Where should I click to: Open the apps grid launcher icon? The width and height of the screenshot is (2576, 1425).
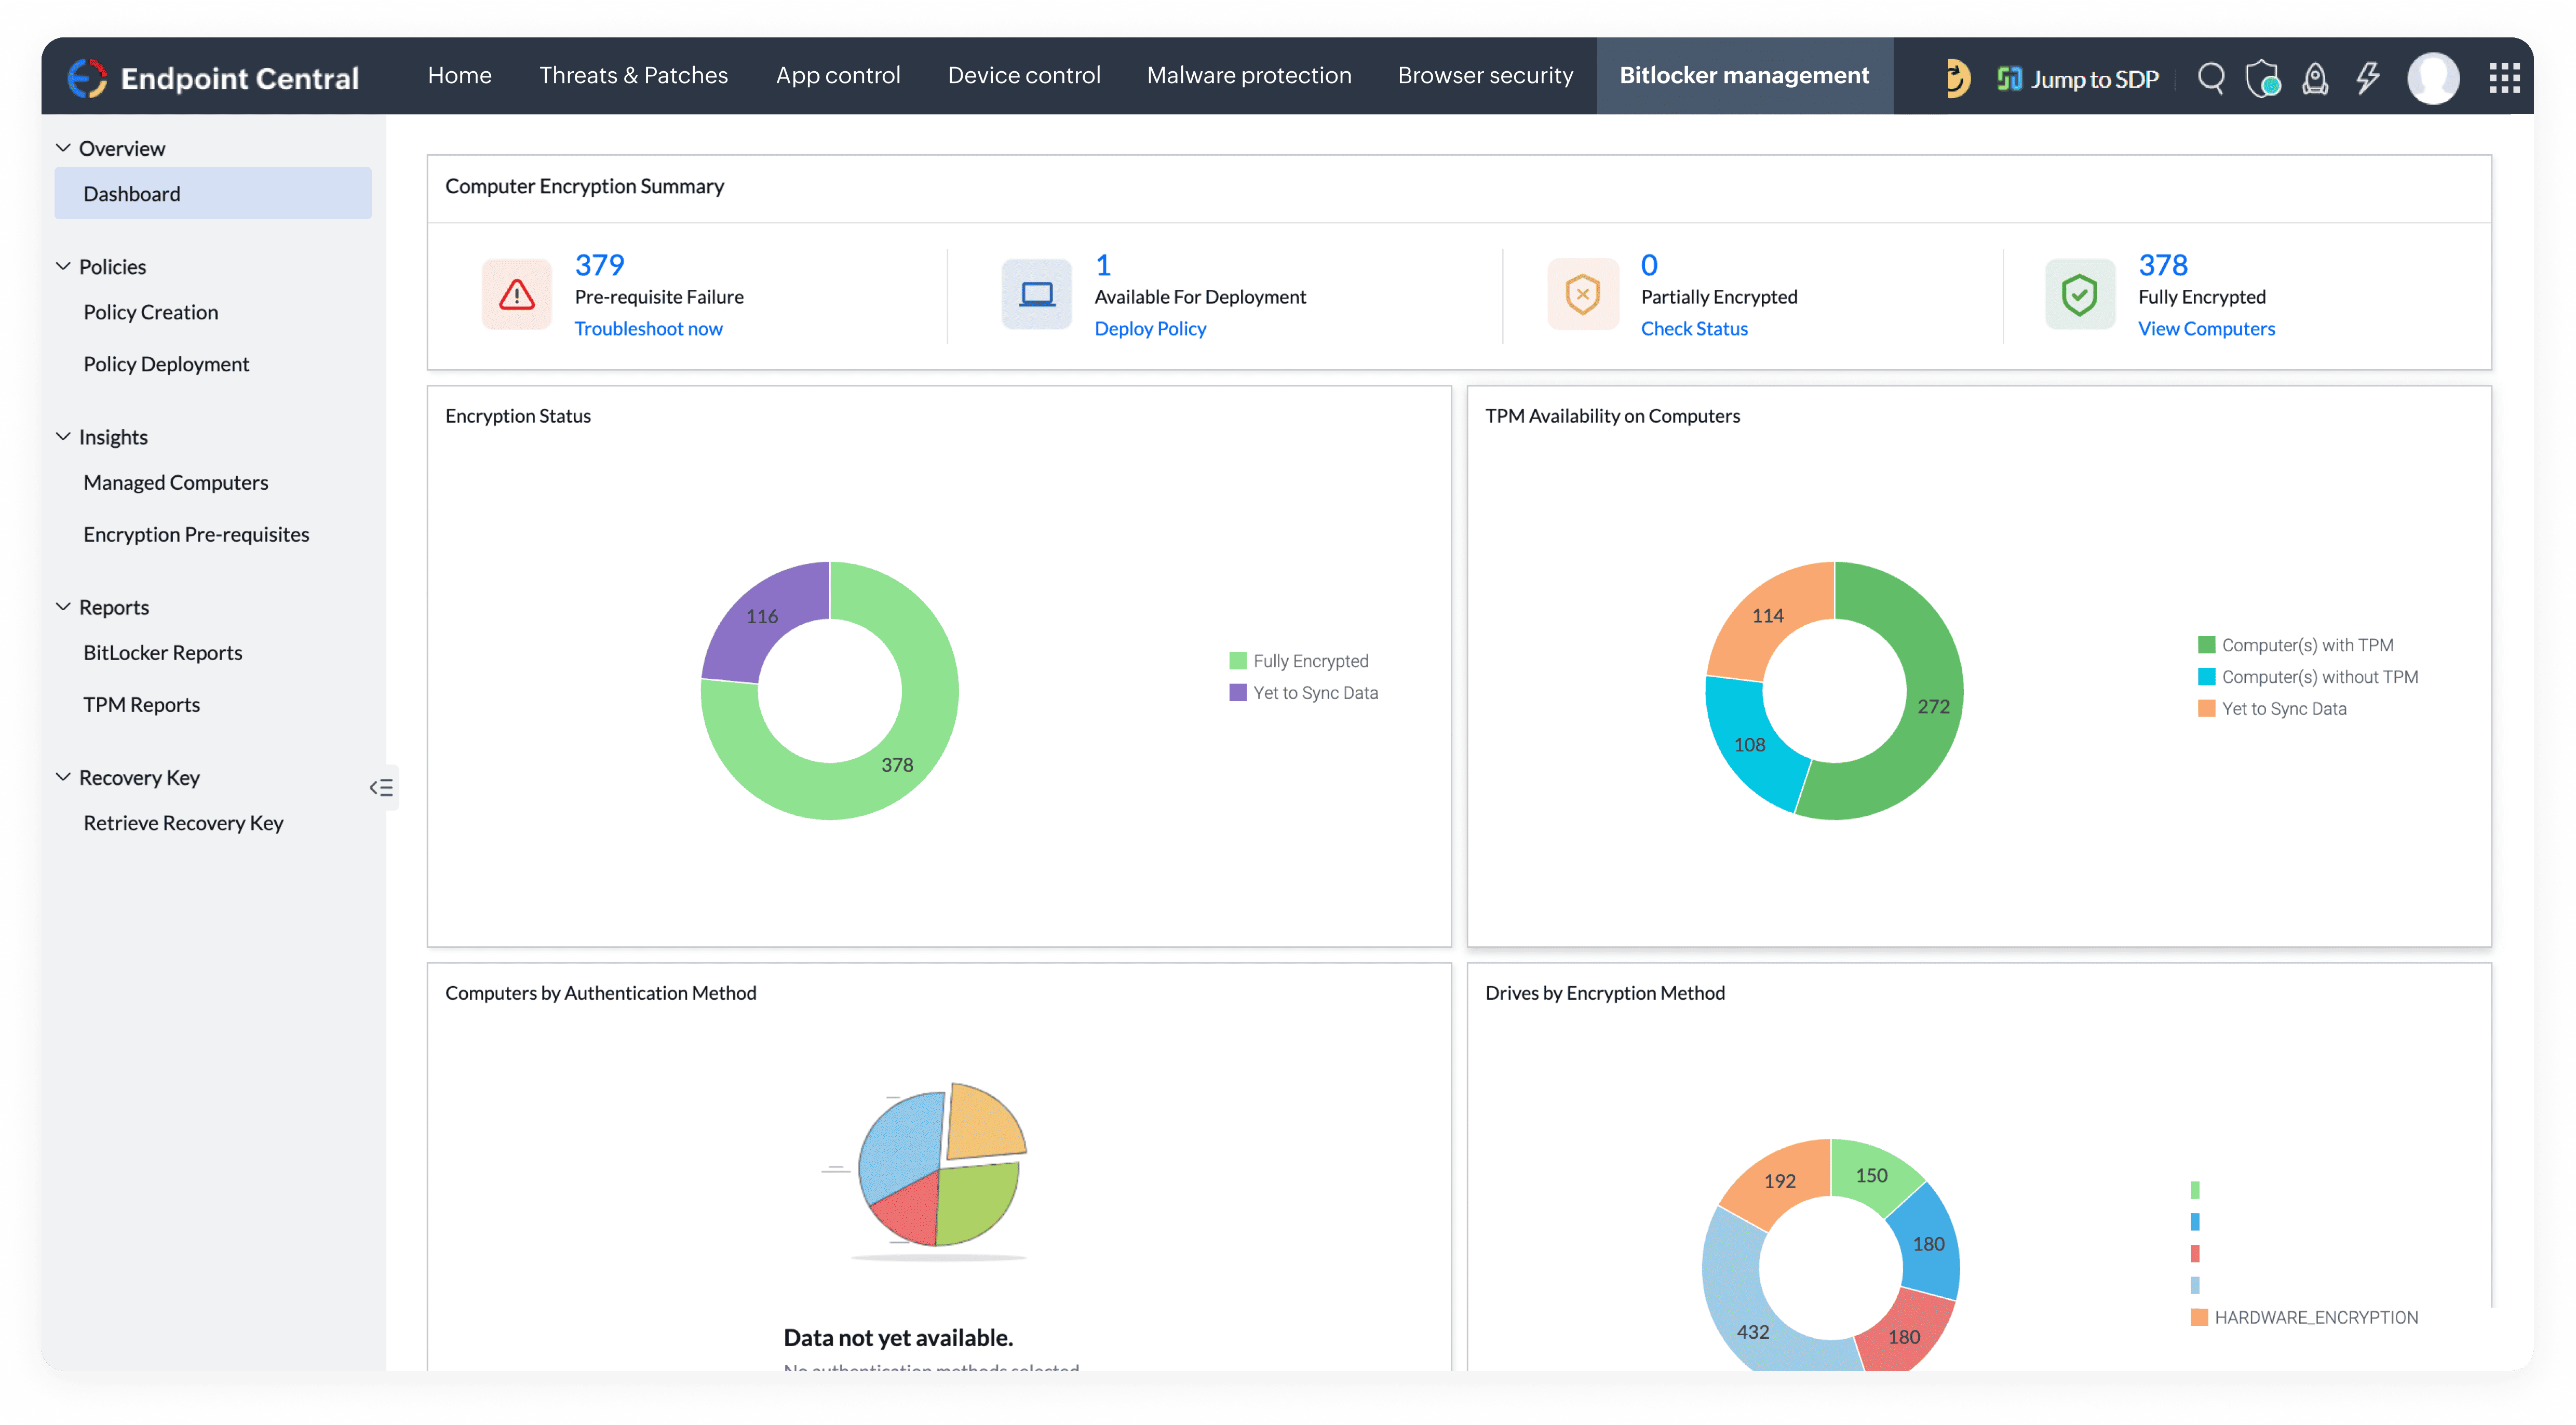point(2504,78)
